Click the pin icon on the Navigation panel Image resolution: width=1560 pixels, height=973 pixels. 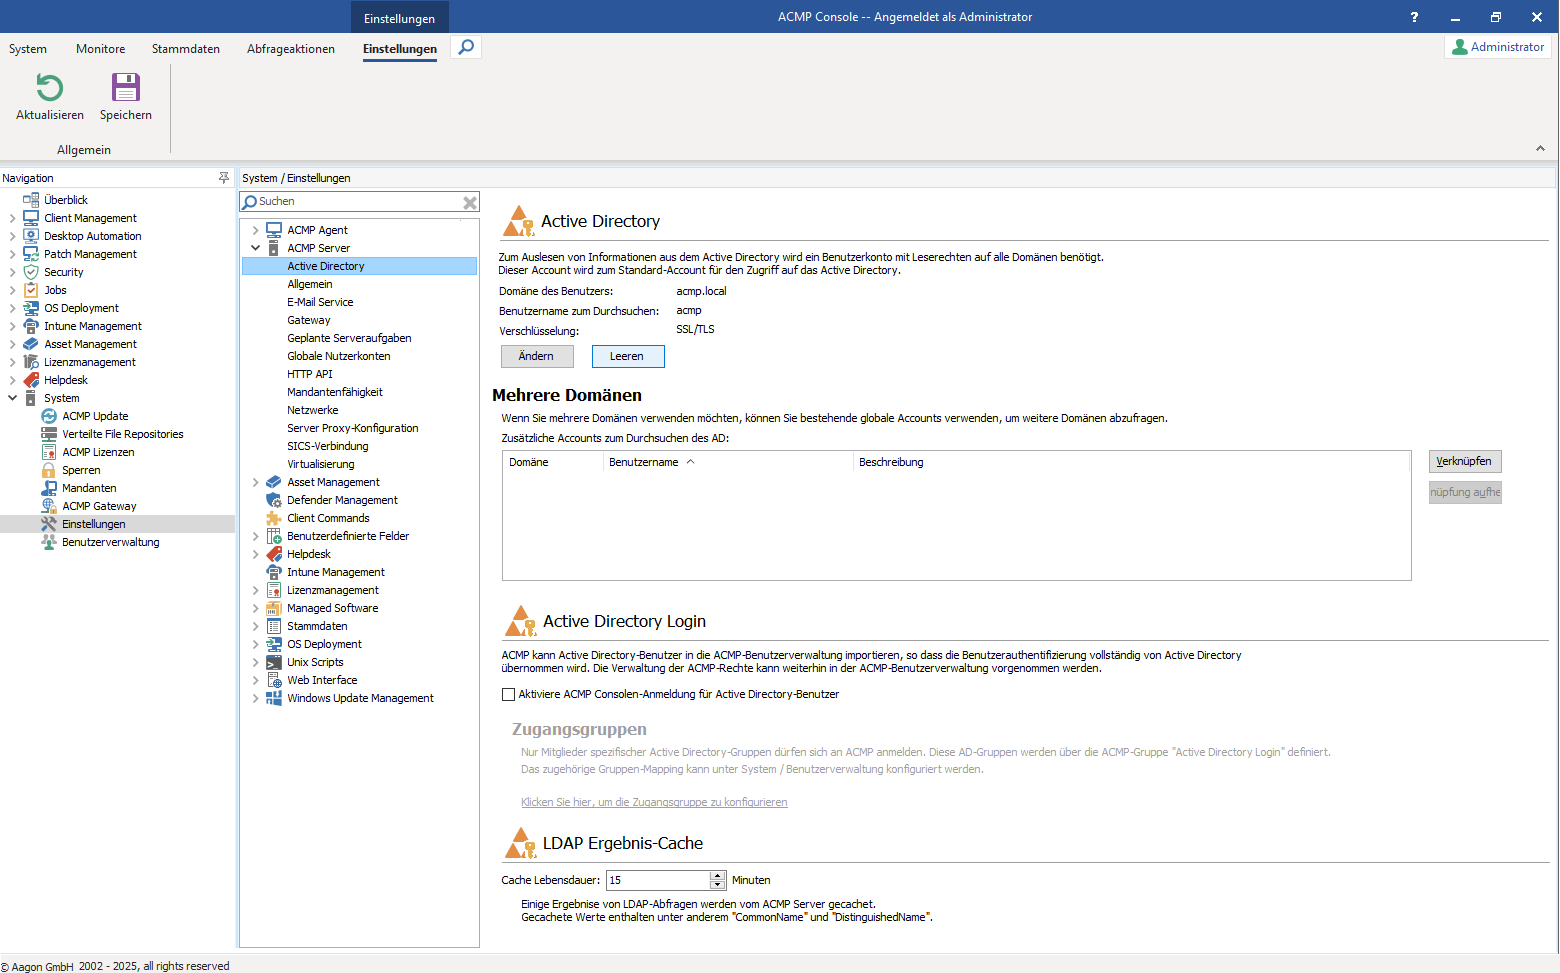click(223, 177)
